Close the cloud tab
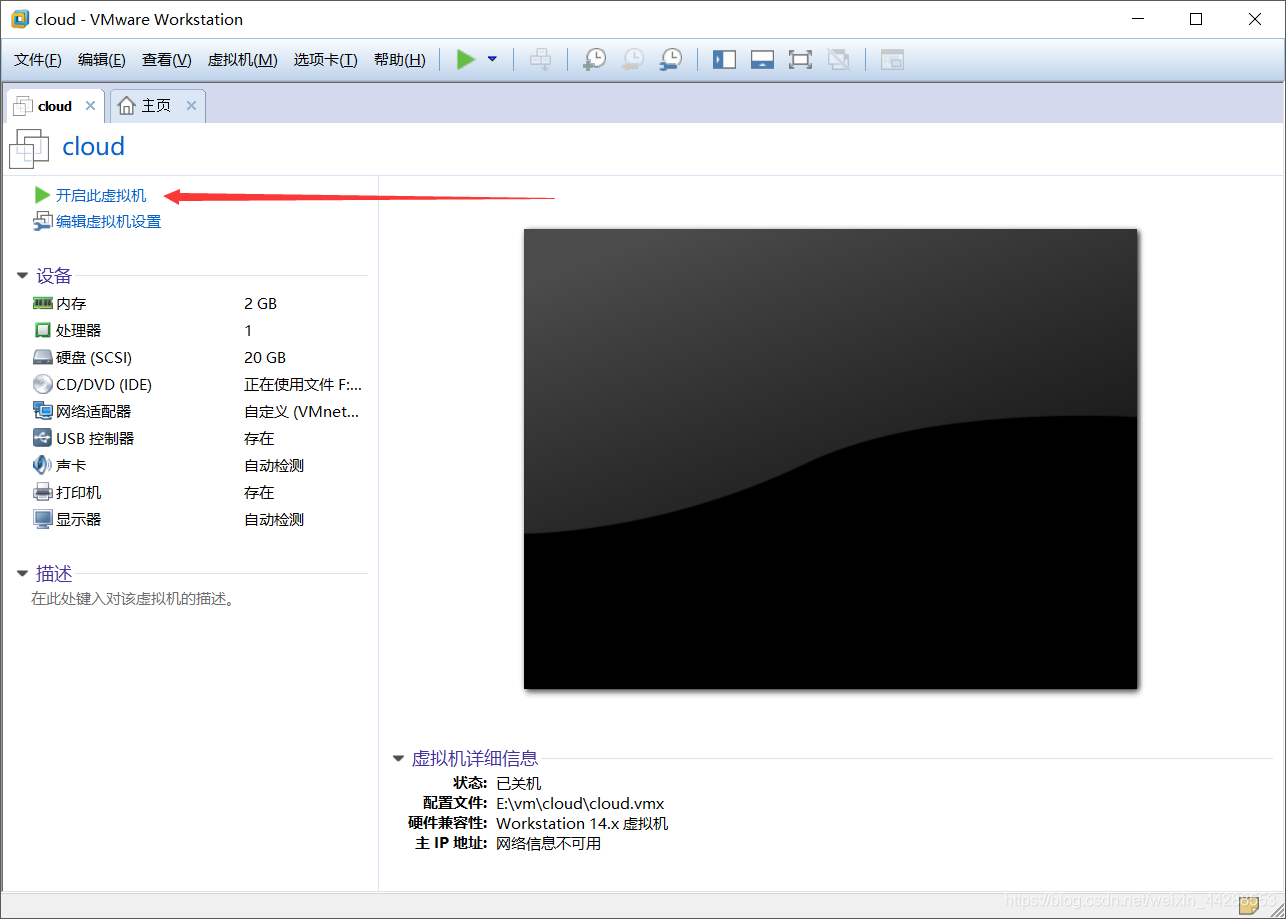 (91, 106)
